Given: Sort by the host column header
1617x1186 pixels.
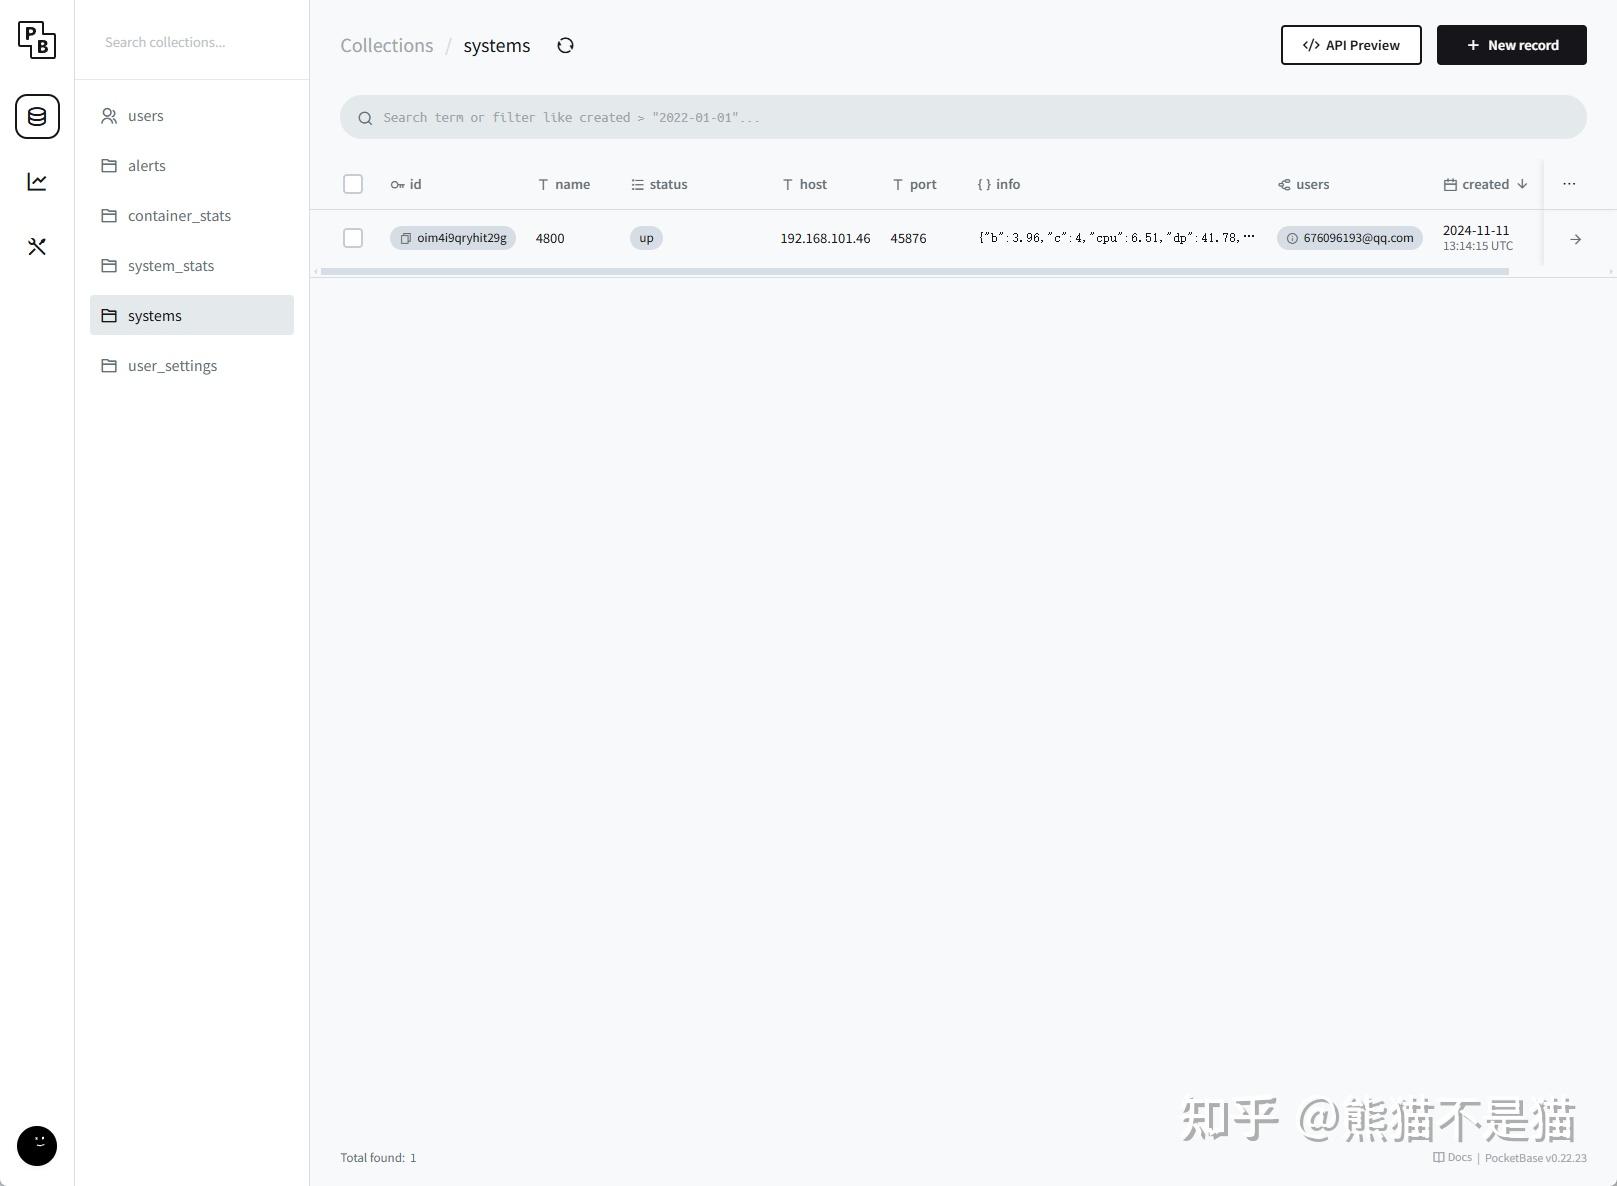Looking at the screenshot, I should click(x=805, y=184).
